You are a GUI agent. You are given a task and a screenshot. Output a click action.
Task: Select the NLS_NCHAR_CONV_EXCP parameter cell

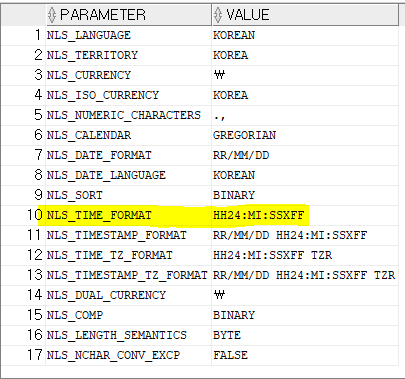coord(129,355)
